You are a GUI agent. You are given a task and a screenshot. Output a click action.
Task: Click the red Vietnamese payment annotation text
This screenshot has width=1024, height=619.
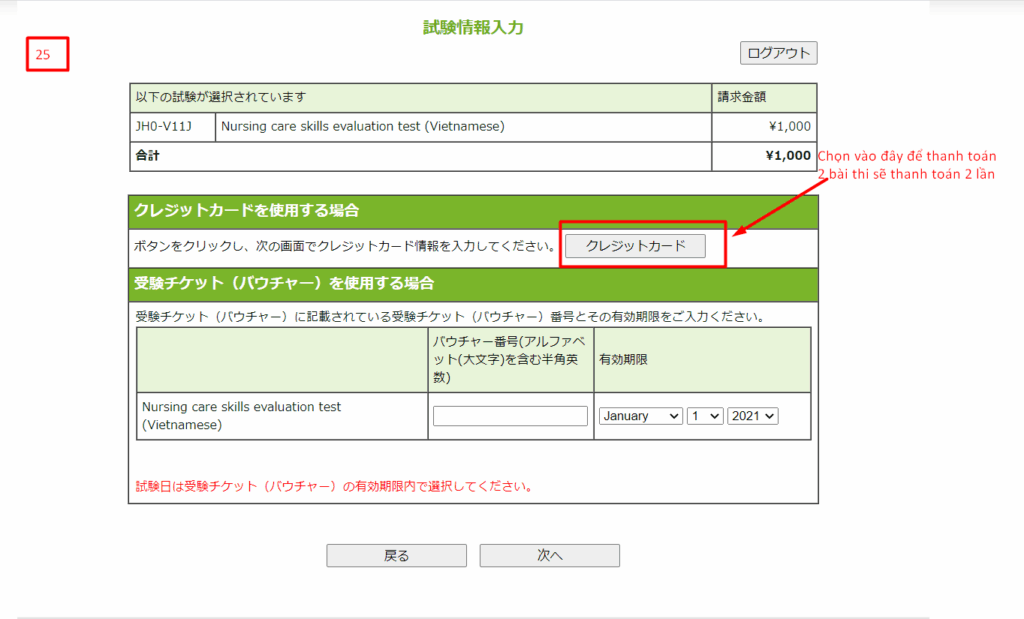tap(906, 166)
